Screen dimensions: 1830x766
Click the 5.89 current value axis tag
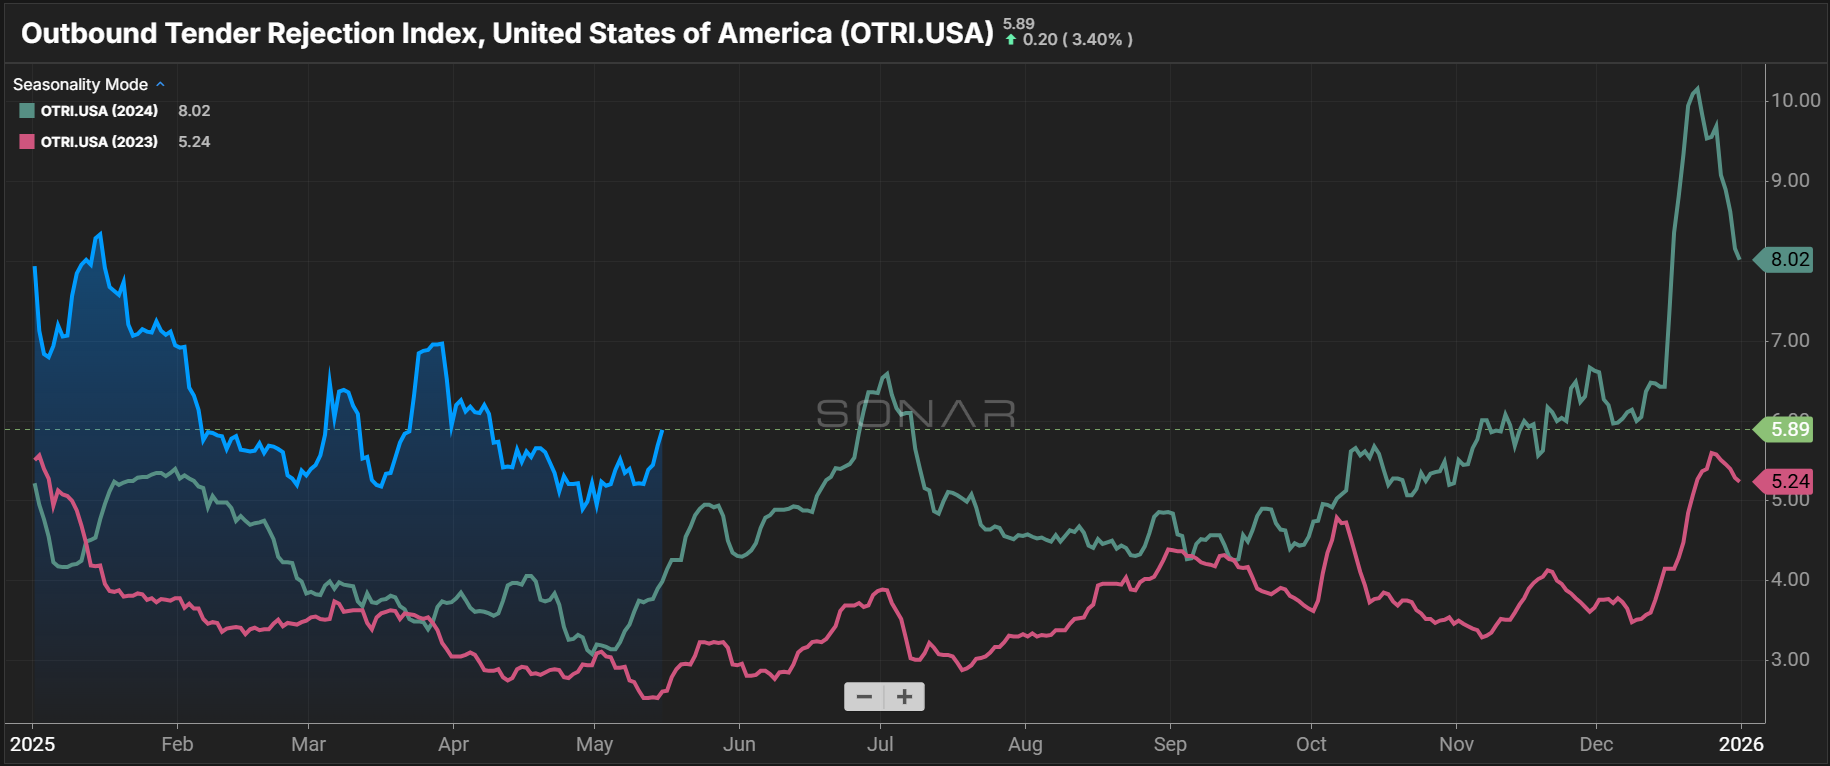click(1789, 429)
